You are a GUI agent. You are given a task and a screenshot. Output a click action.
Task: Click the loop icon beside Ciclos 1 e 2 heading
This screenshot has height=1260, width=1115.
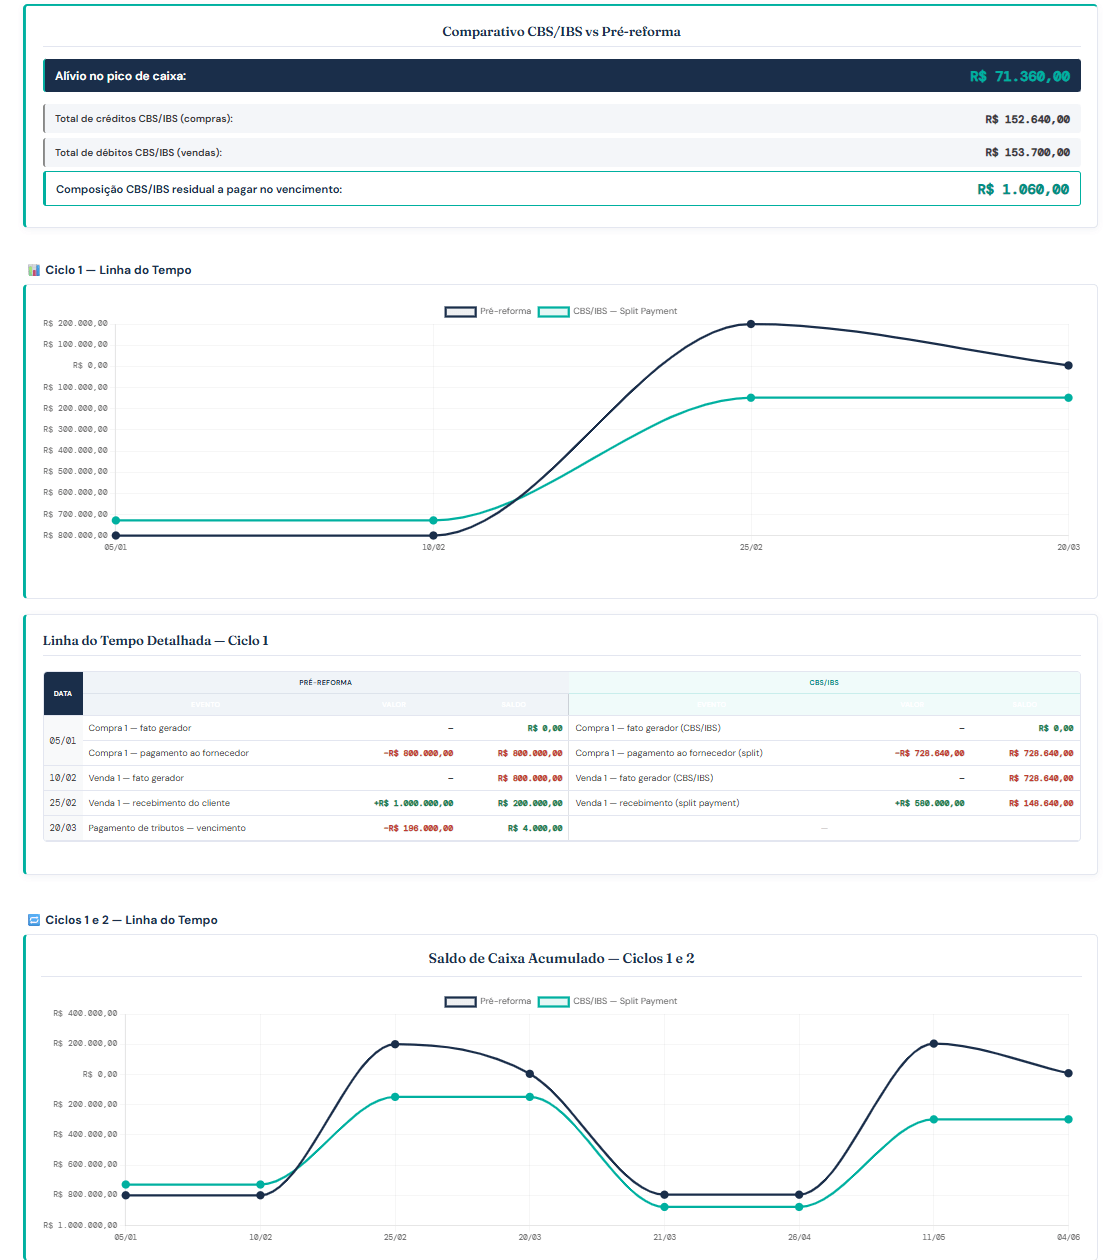click(34, 920)
